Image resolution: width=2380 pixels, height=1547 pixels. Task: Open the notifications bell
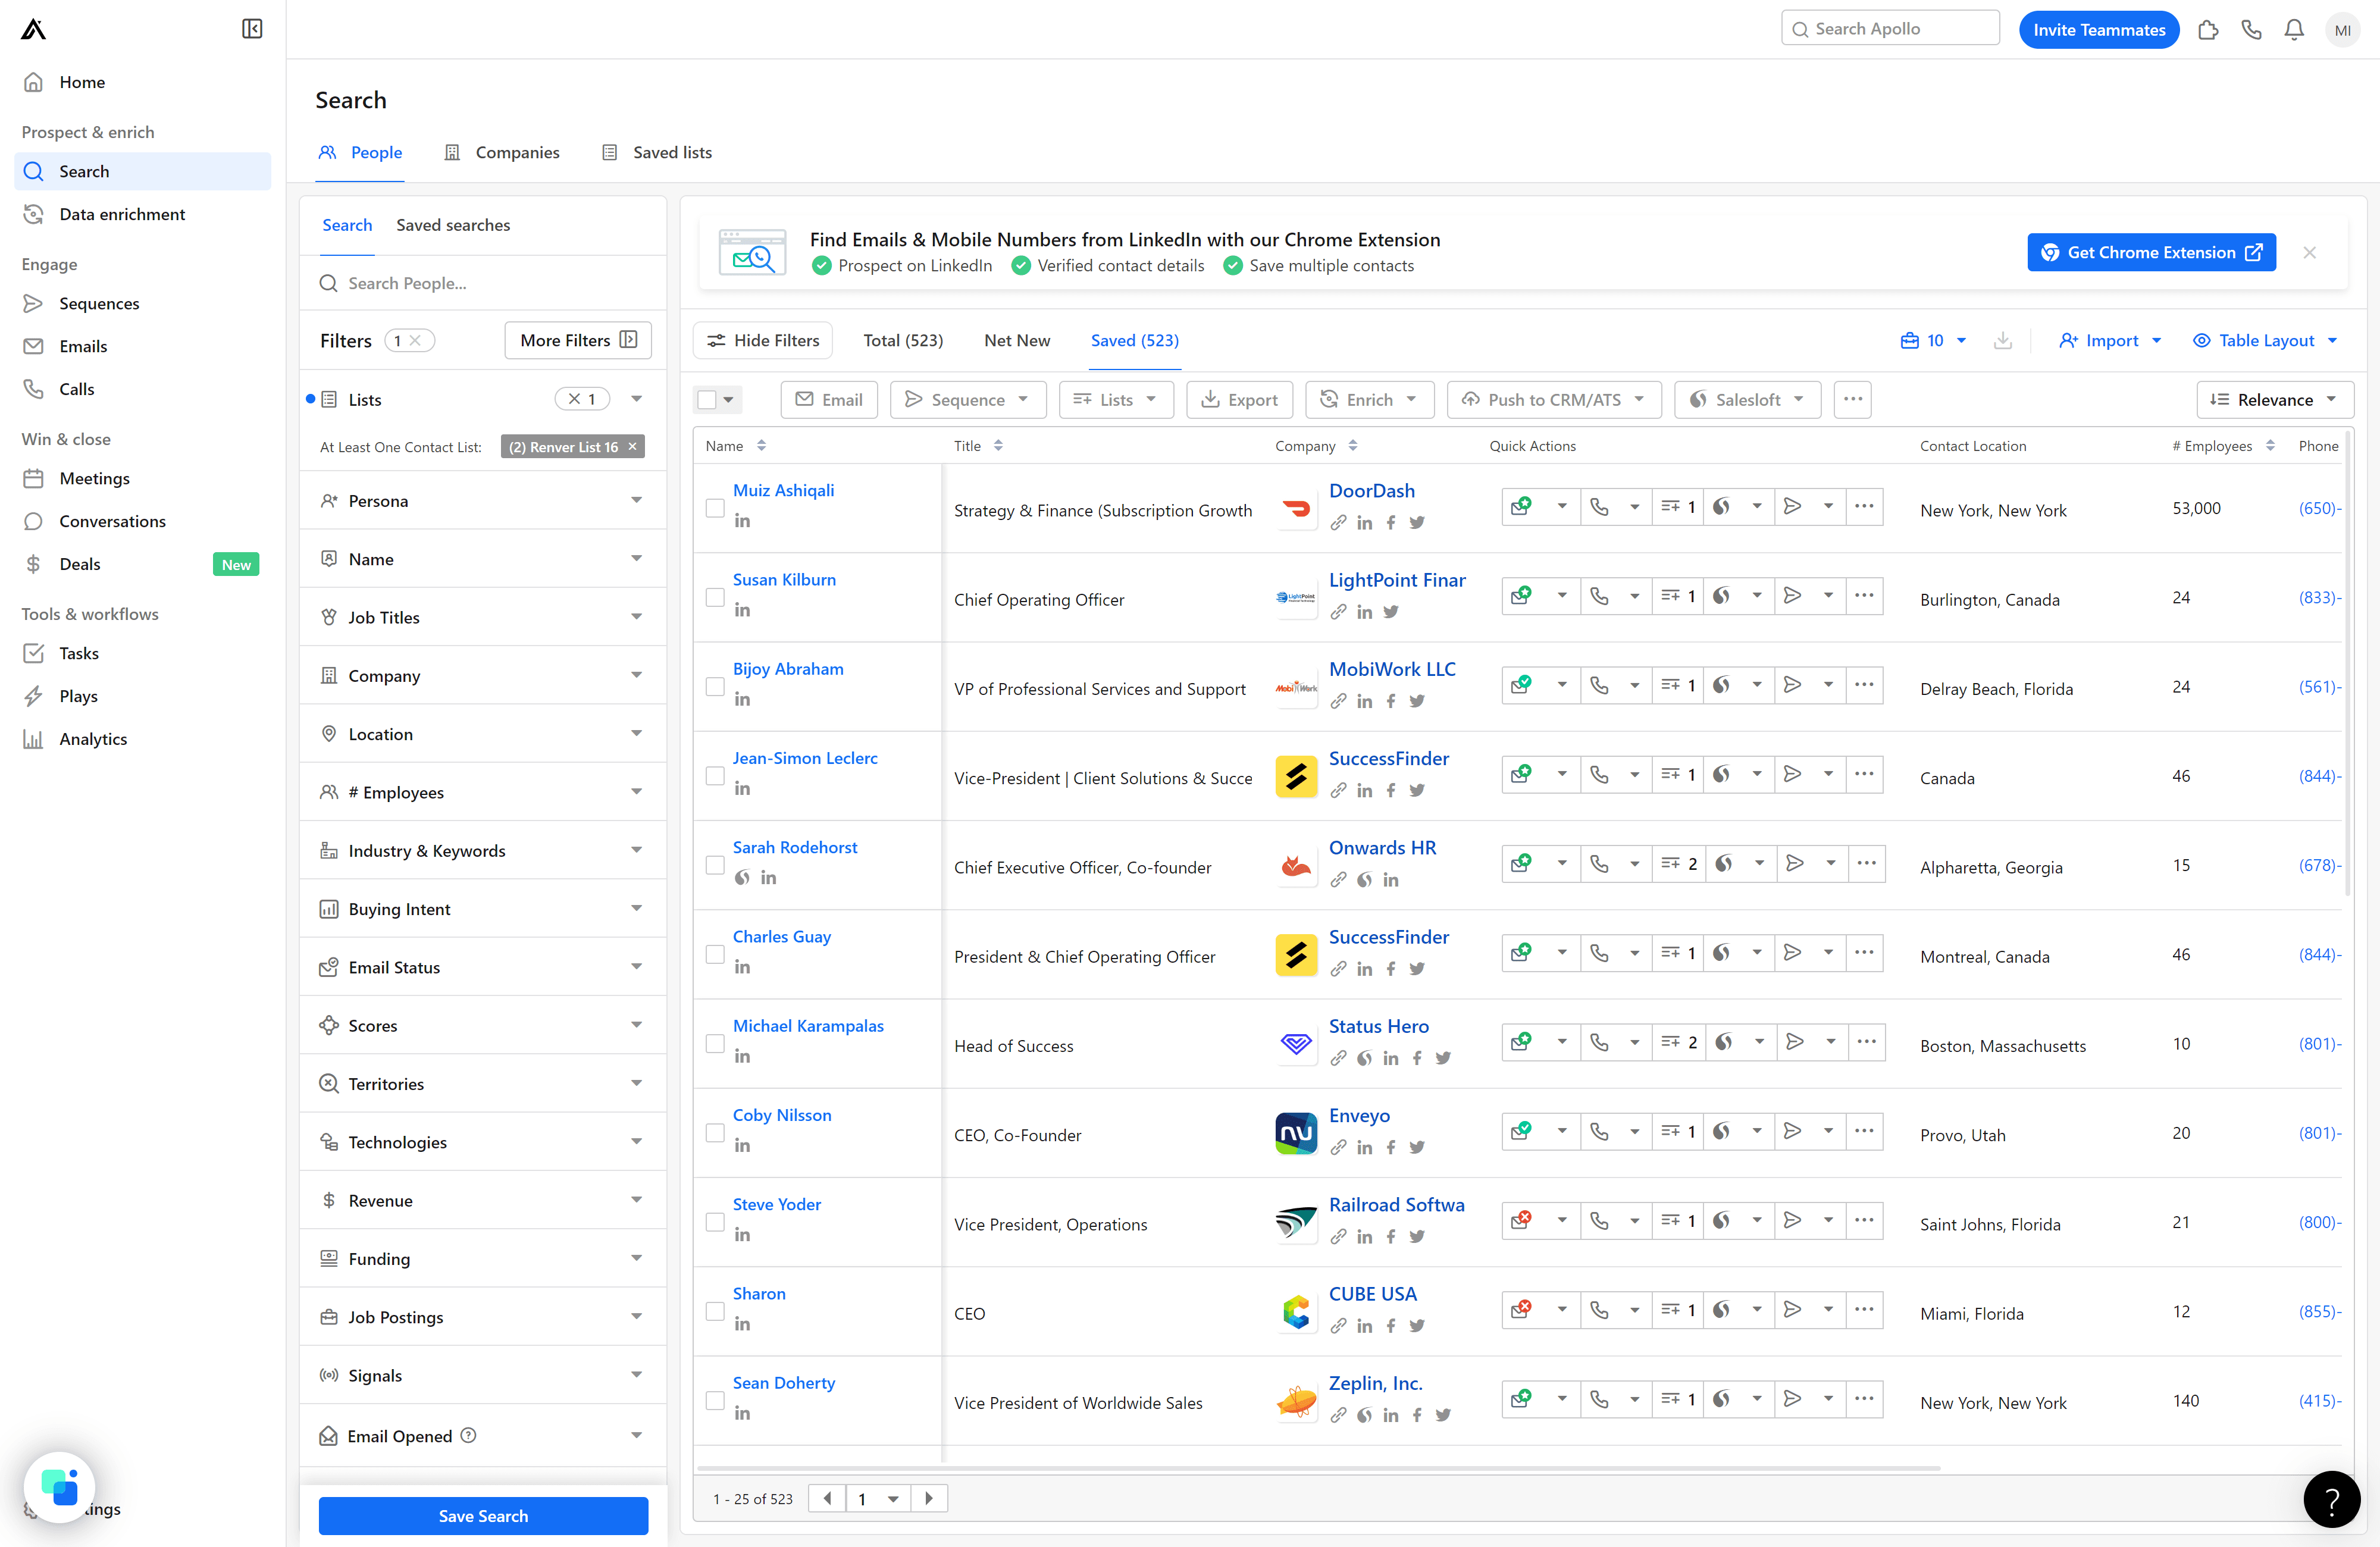pyautogui.click(x=2294, y=30)
